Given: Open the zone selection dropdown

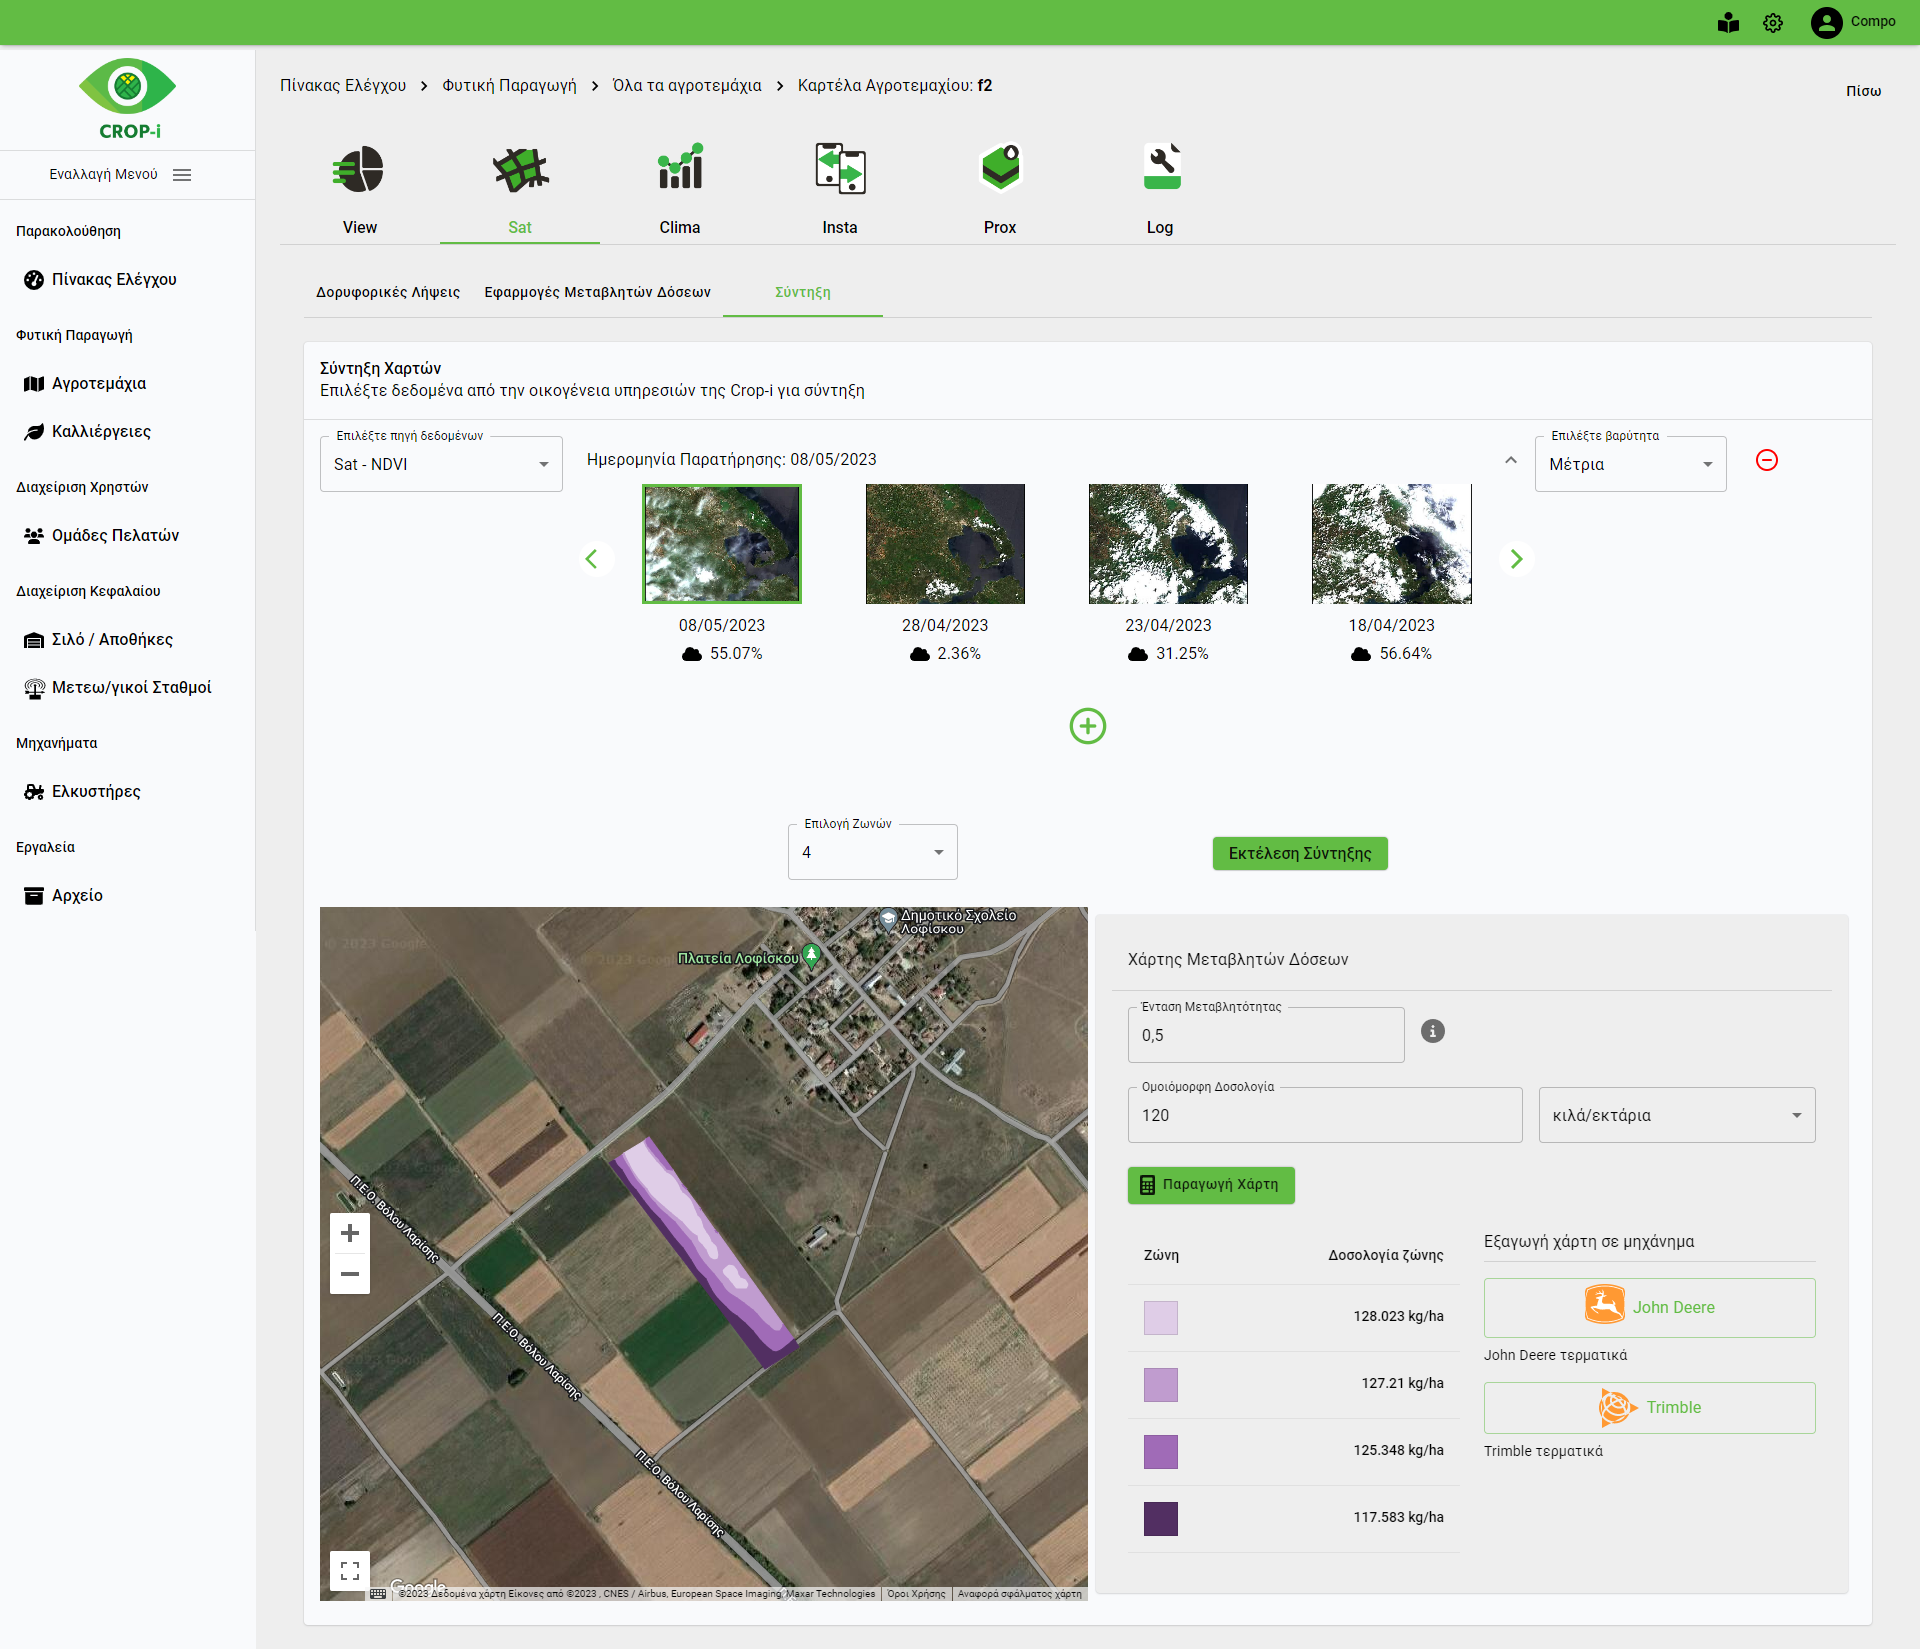Looking at the screenshot, I should tap(872, 852).
